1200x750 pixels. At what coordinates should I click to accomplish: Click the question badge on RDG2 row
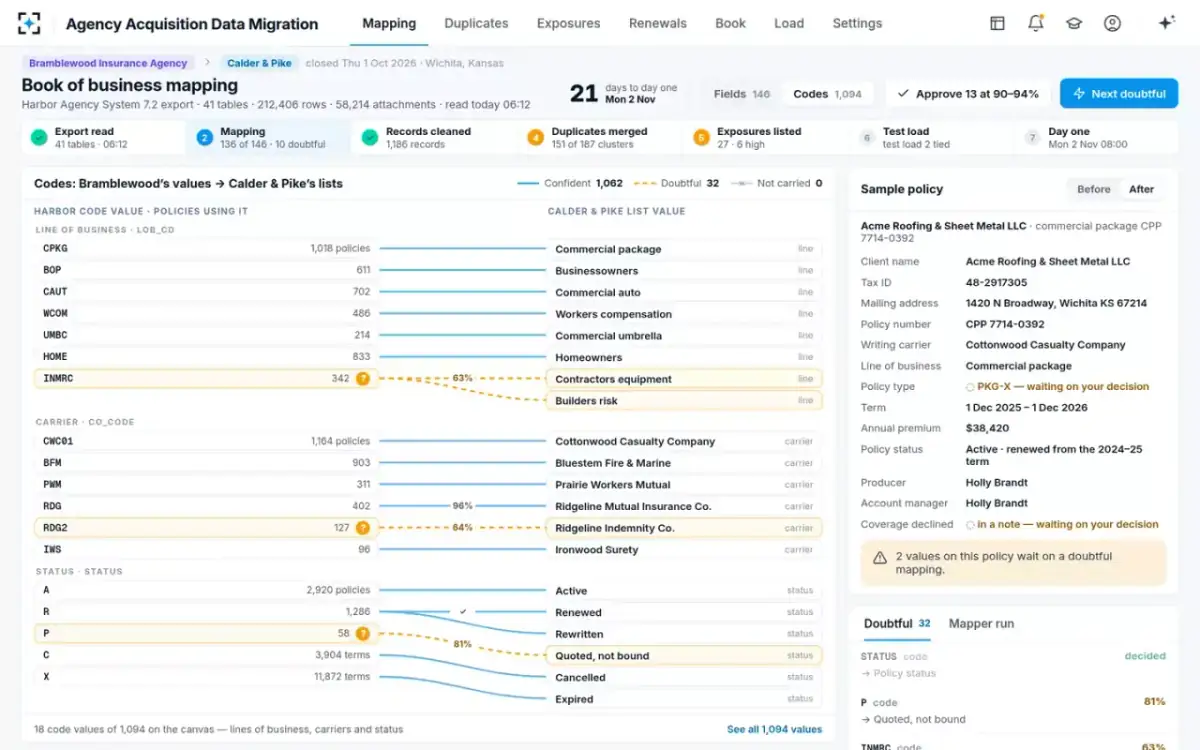point(363,528)
